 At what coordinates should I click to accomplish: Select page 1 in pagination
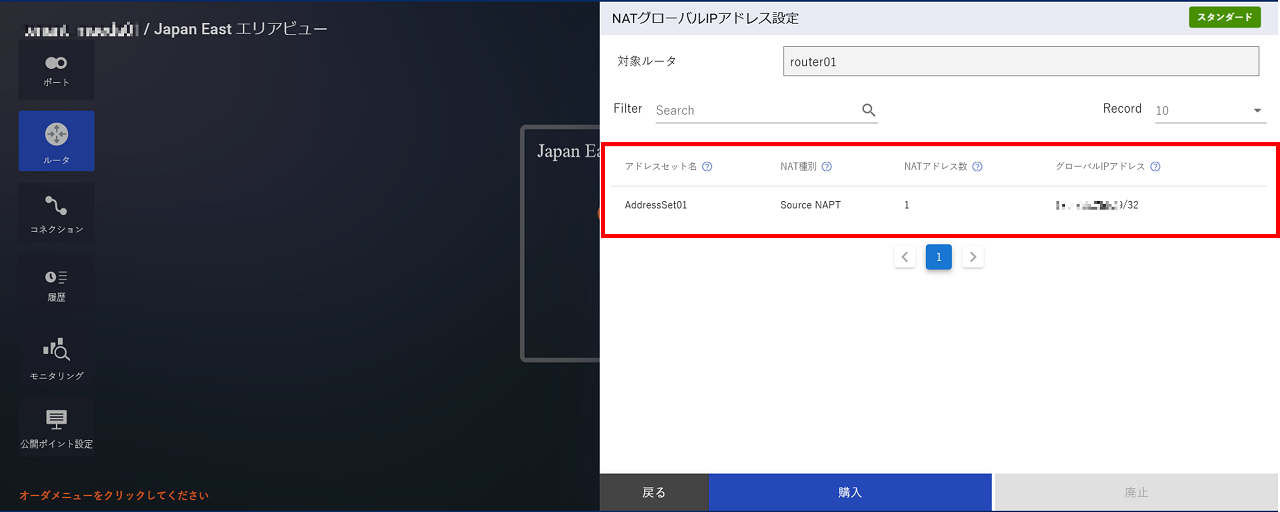(939, 257)
